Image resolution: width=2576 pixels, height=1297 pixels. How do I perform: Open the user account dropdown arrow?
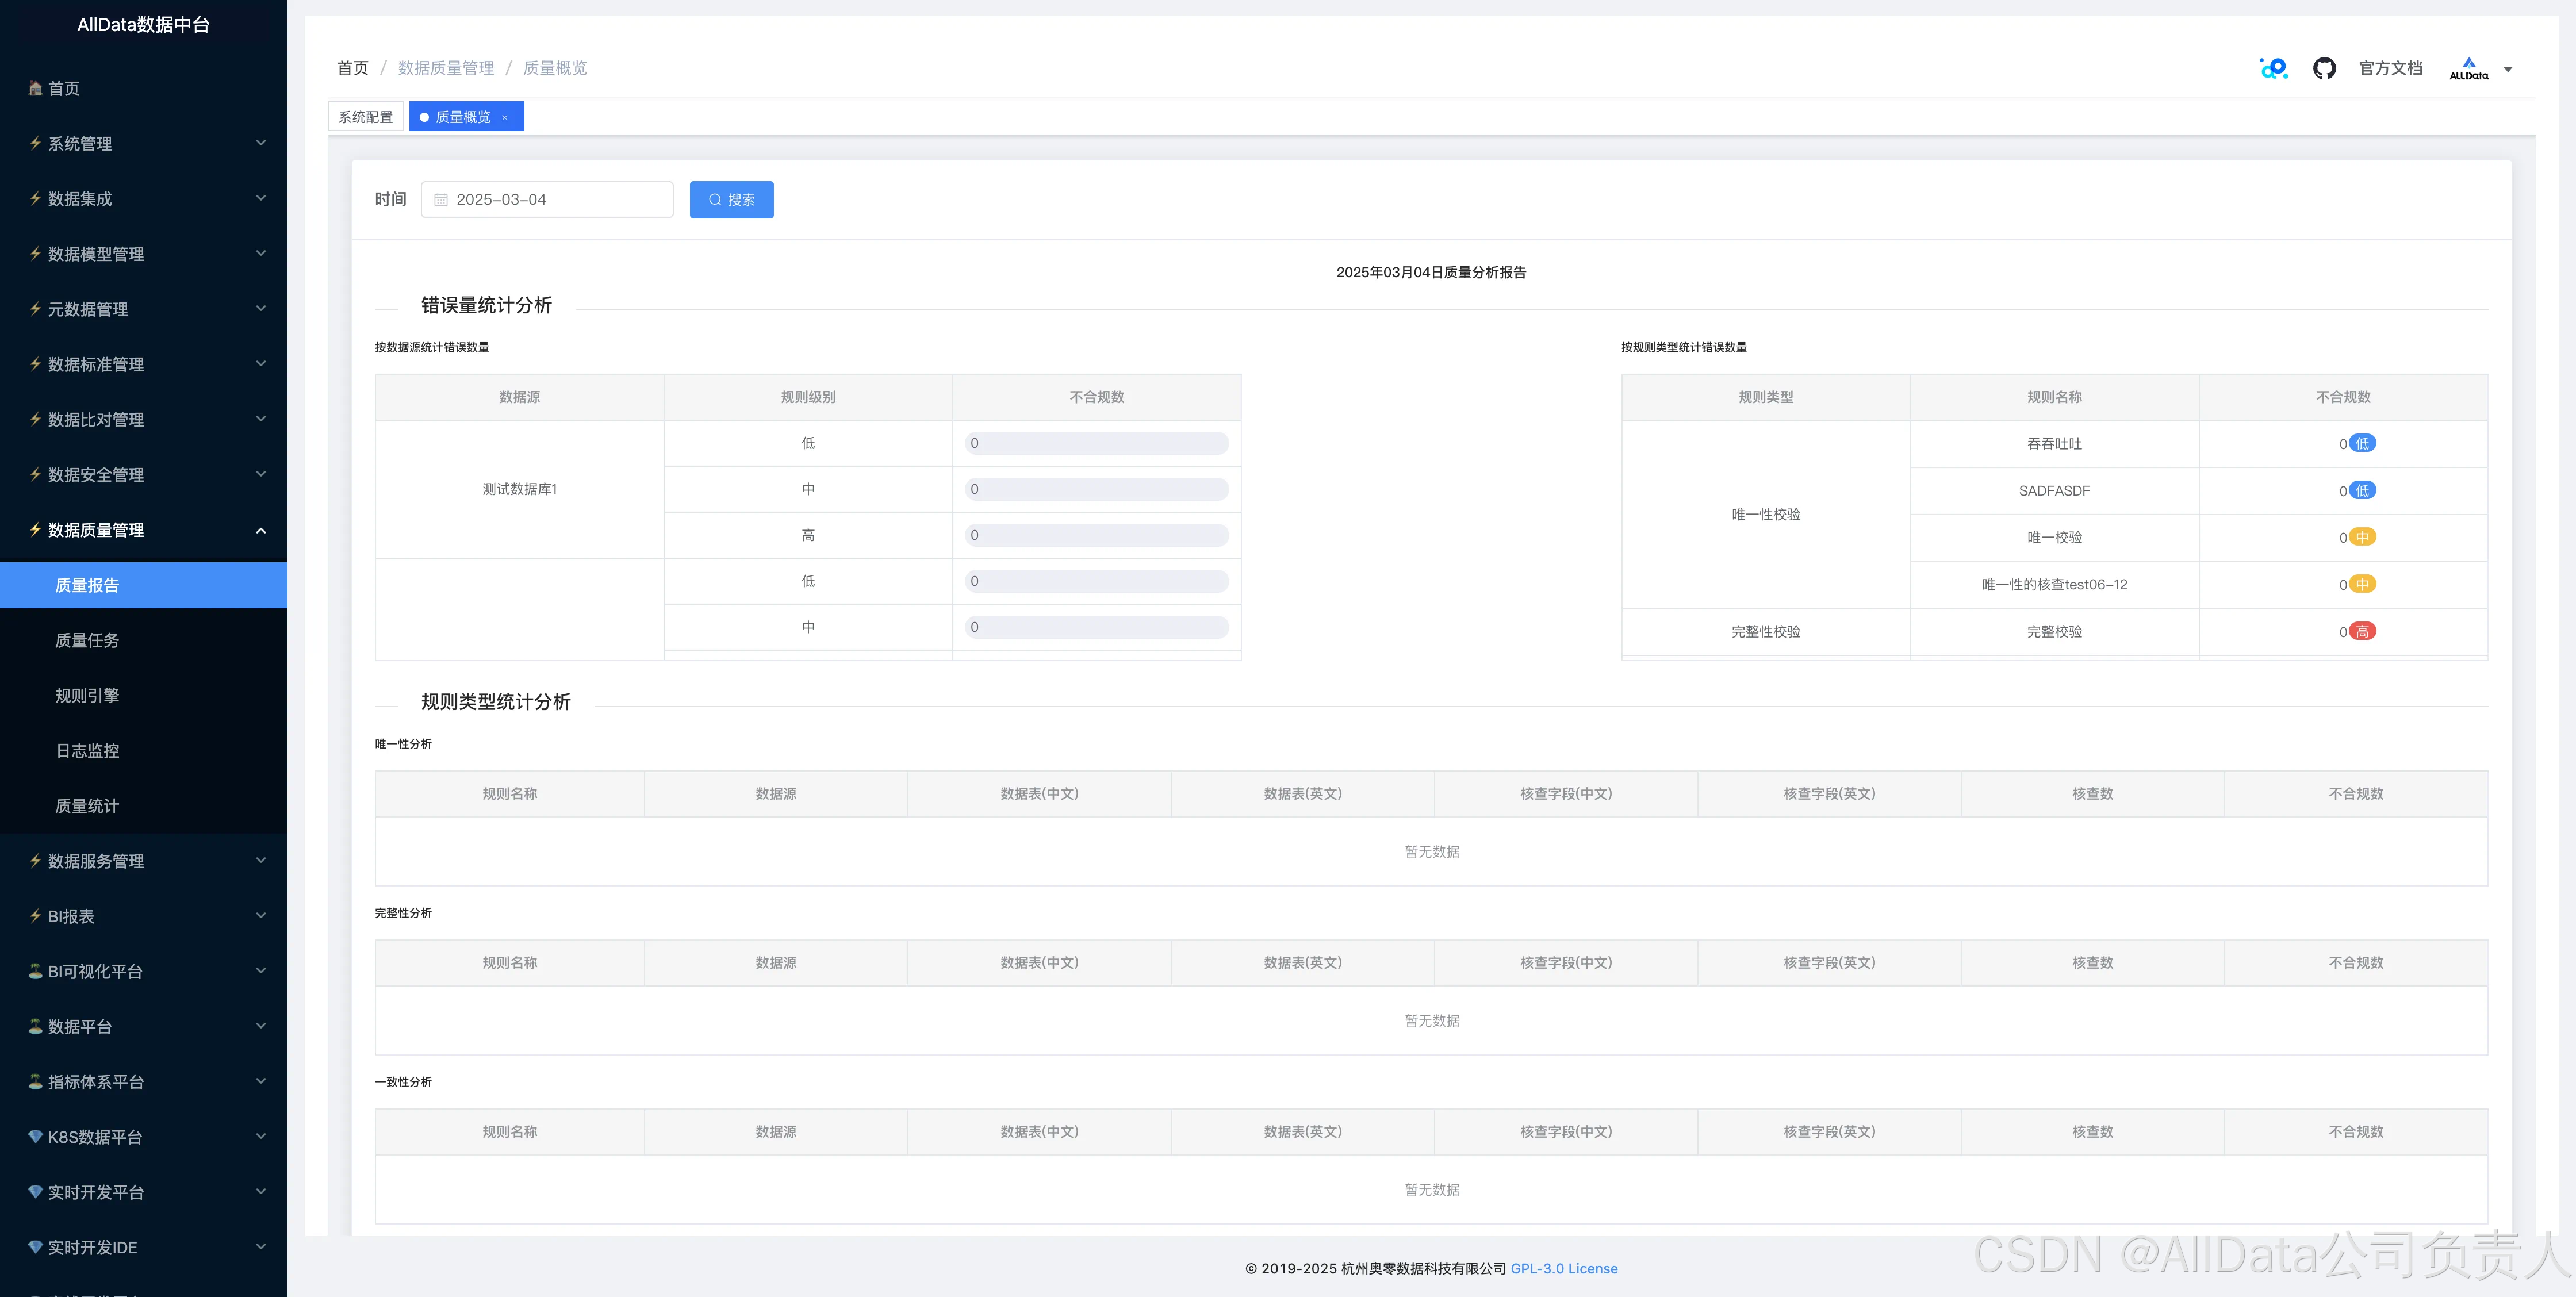pyautogui.click(x=2508, y=70)
